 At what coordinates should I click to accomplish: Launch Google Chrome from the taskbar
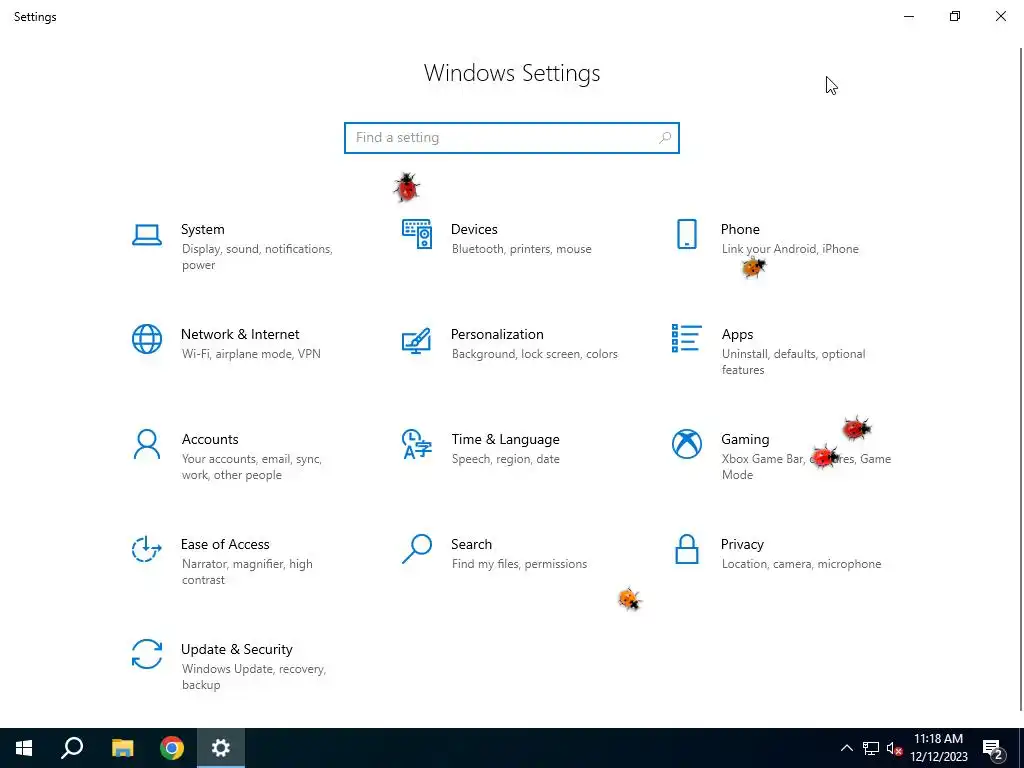coord(172,748)
